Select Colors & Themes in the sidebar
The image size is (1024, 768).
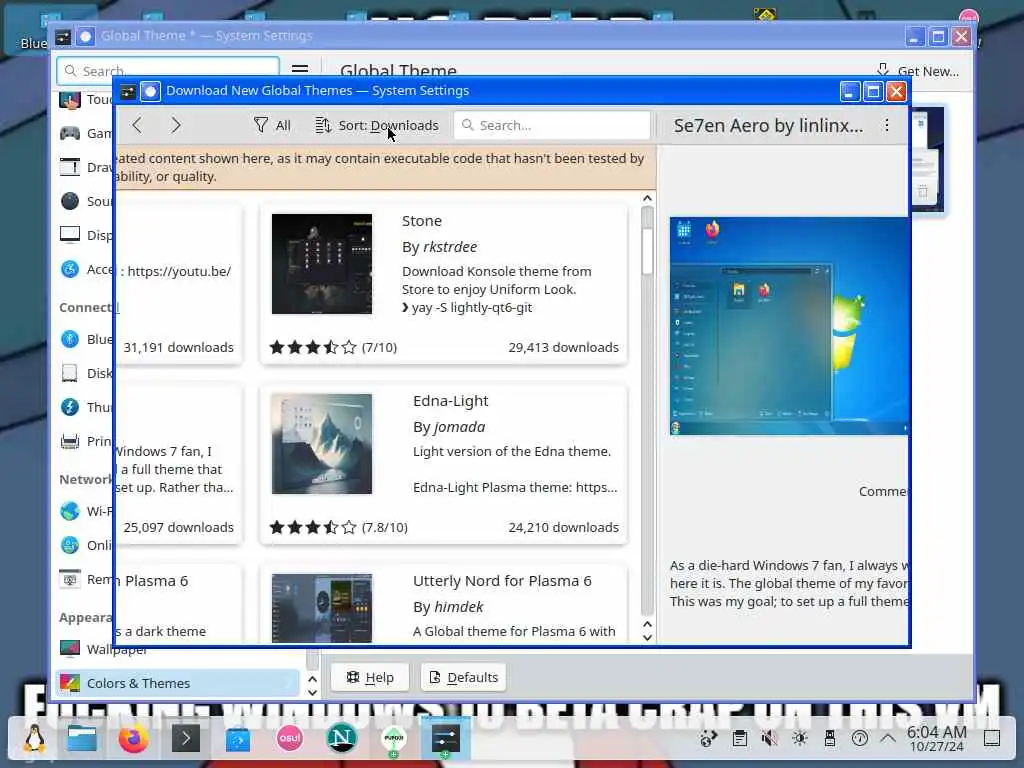(x=177, y=683)
